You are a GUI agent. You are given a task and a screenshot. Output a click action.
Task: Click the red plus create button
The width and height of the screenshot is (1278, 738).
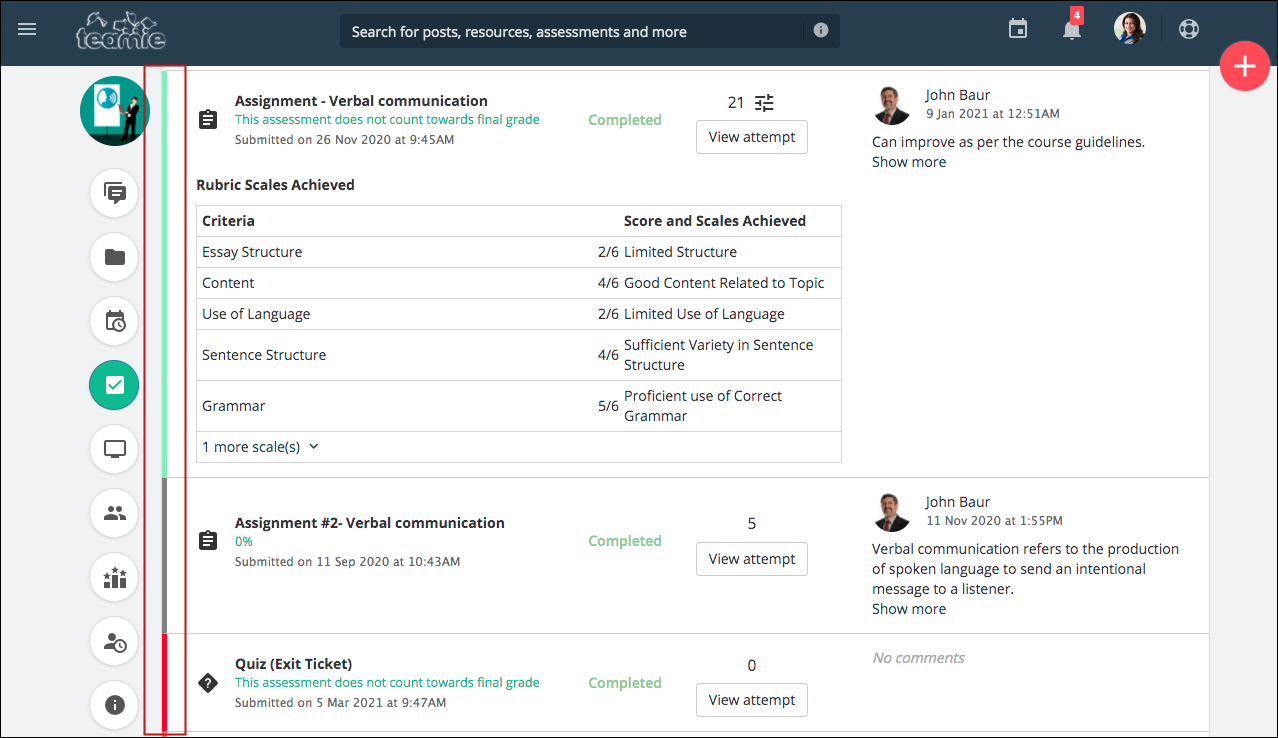(1244, 67)
